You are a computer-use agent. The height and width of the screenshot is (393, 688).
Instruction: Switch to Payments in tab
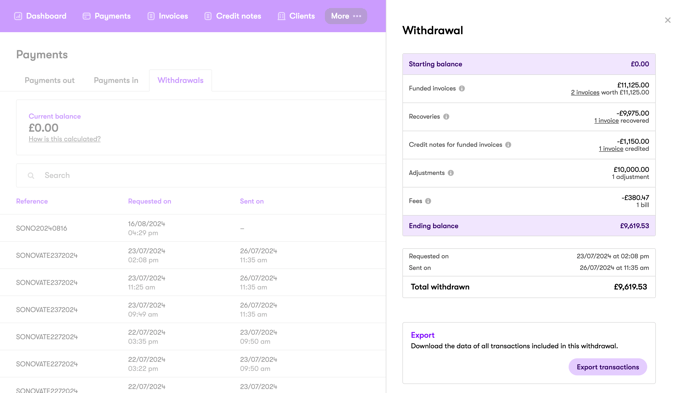(116, 80)
